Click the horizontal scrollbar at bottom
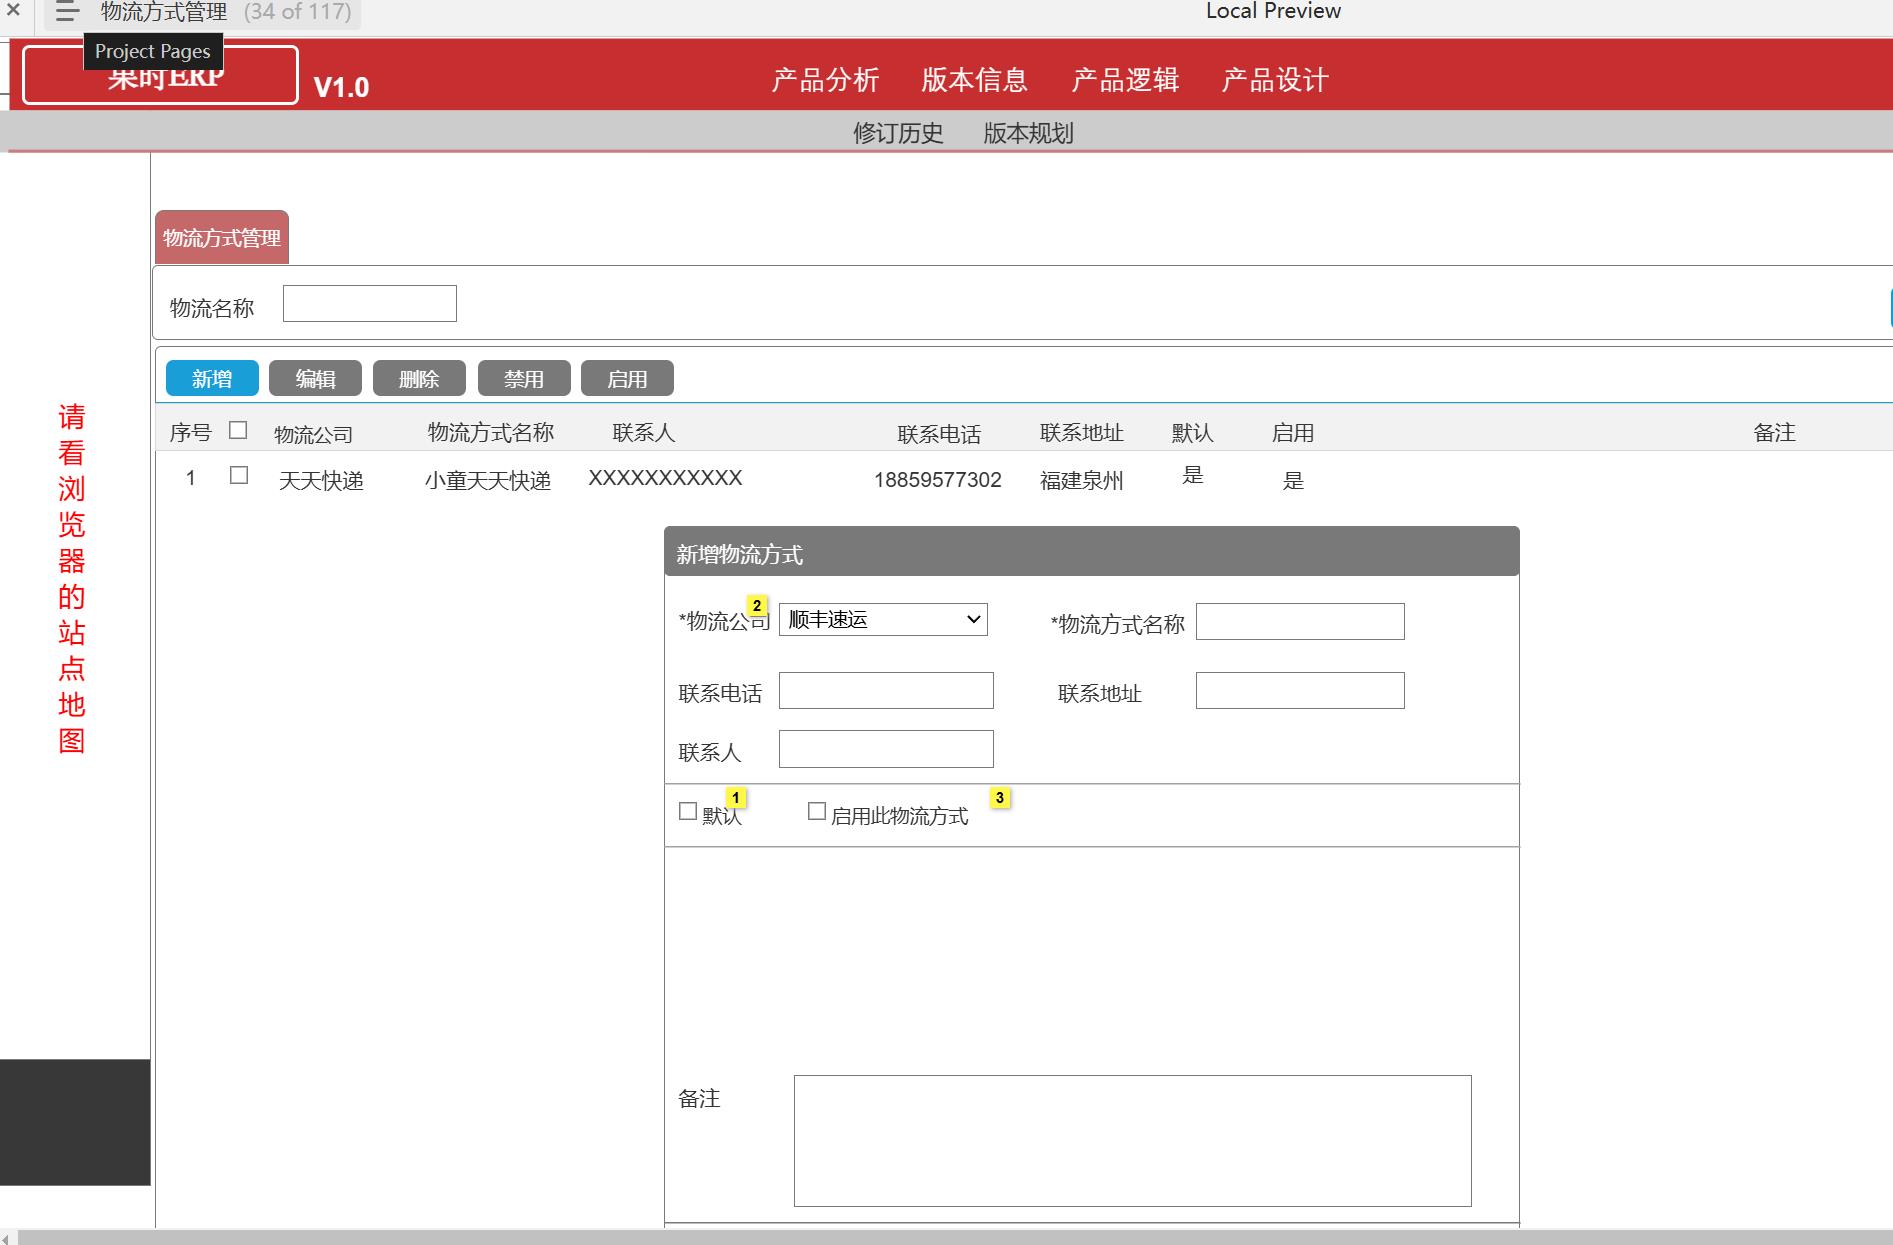 pos(955,1238)
